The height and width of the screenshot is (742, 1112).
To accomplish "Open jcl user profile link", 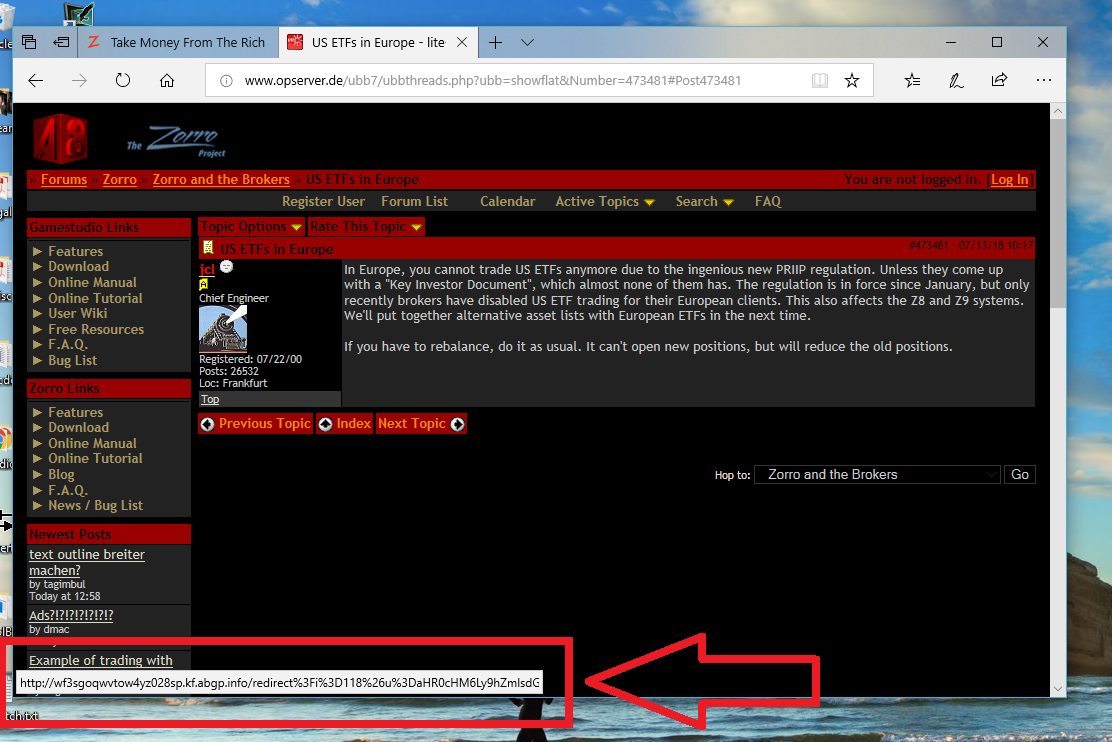I will point(207,269).
